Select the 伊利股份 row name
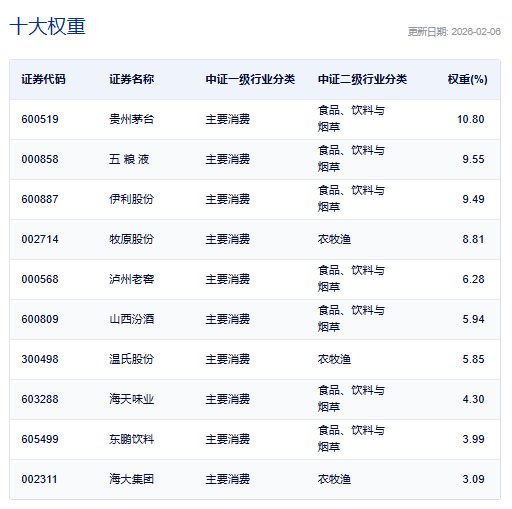The image size is (512, 509). [132, 199]
